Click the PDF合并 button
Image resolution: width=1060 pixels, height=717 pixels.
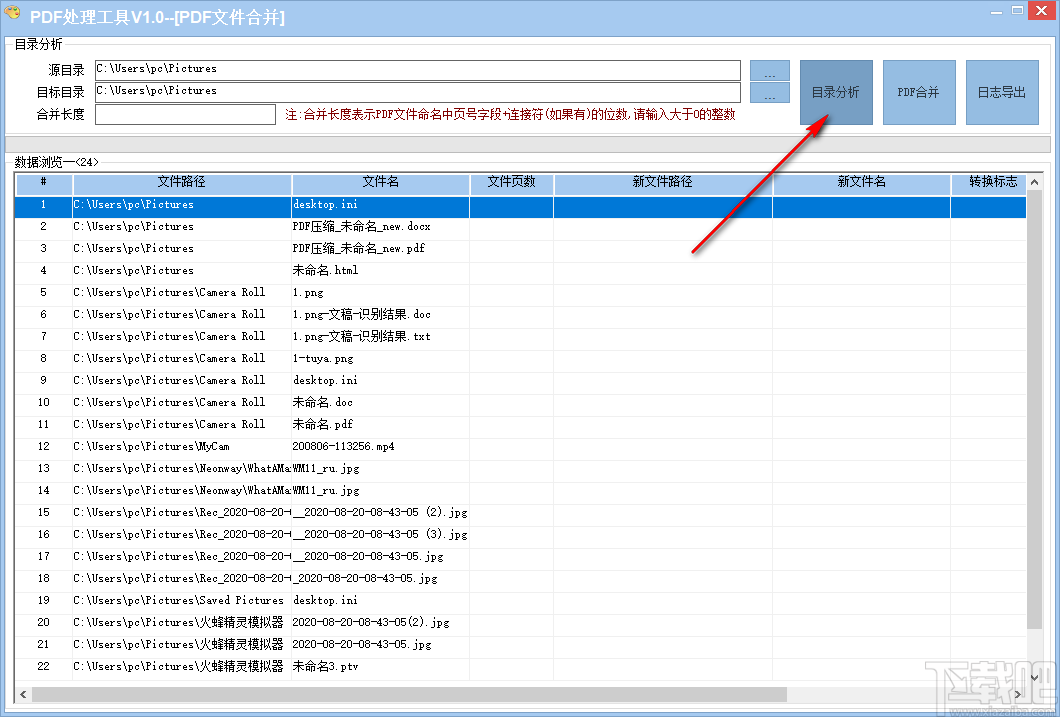pos(919,93)
